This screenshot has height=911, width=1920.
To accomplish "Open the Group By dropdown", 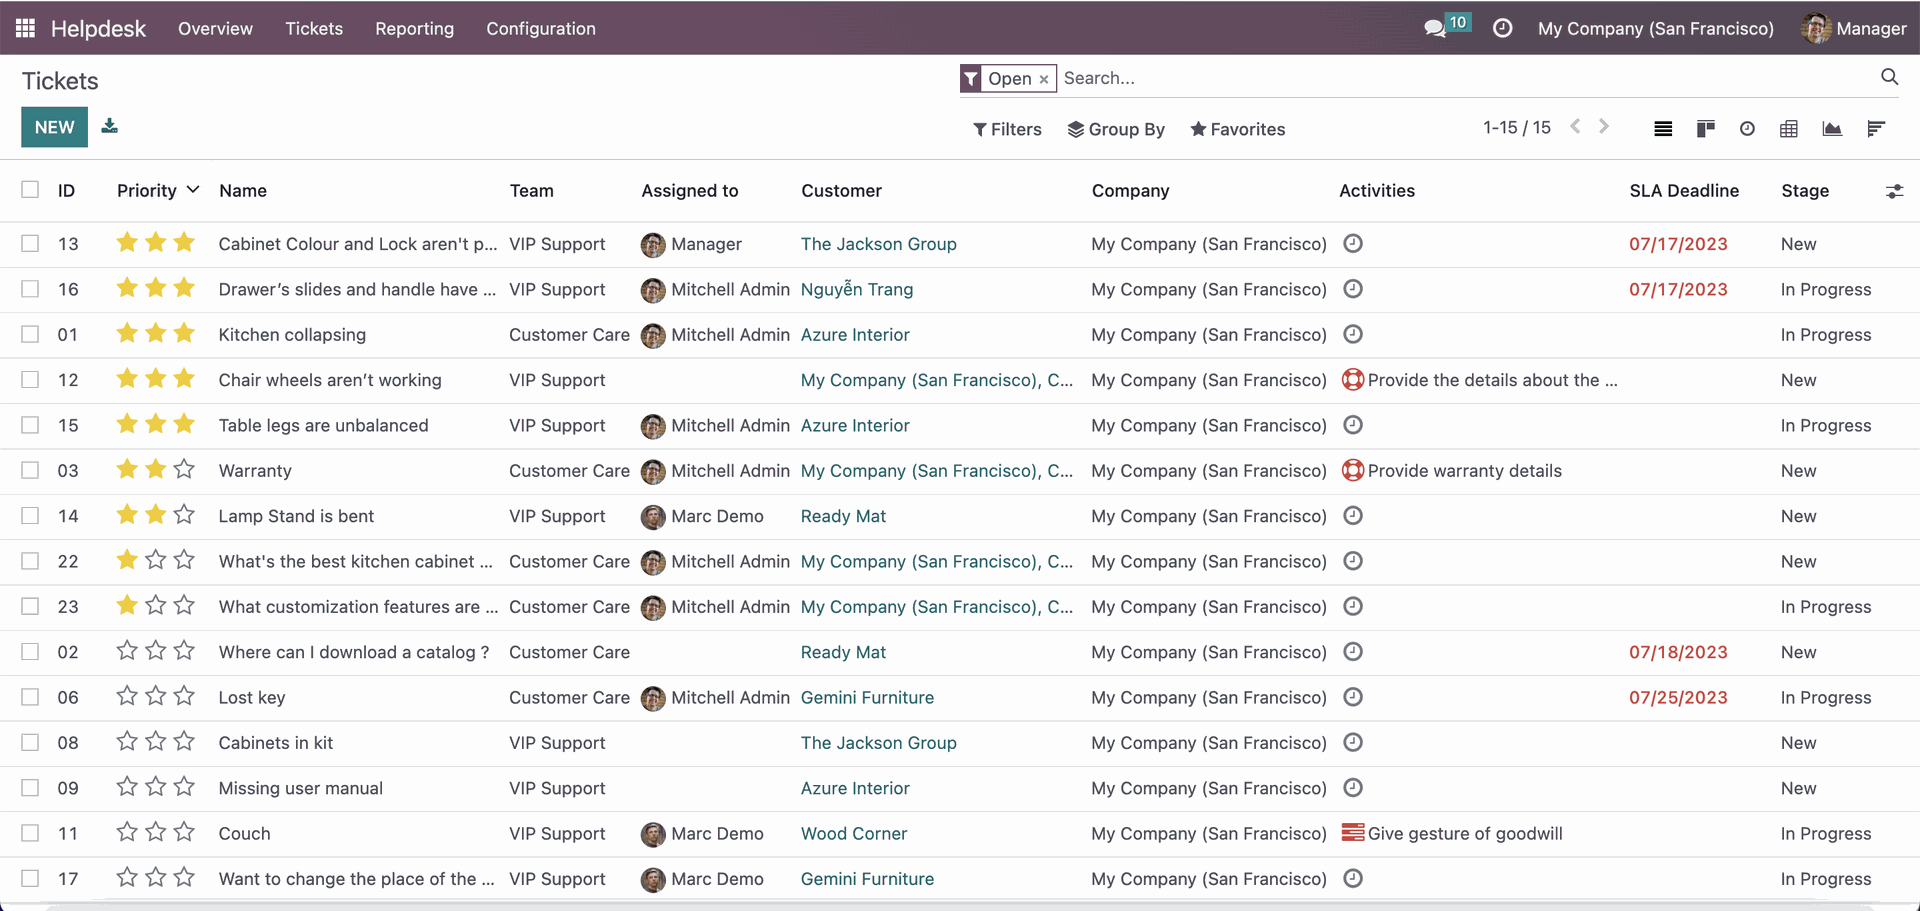I will pyautogui.click(x=1116, y=129).
